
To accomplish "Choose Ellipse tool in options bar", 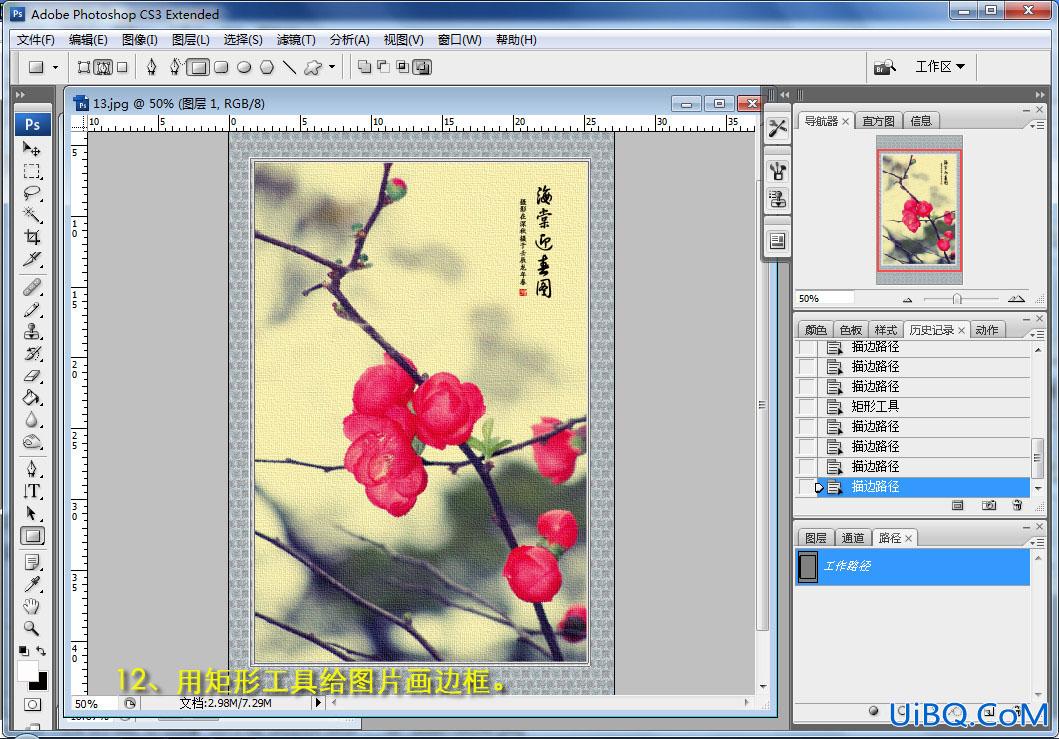I will pyautogui.click(x=244, y=67).
